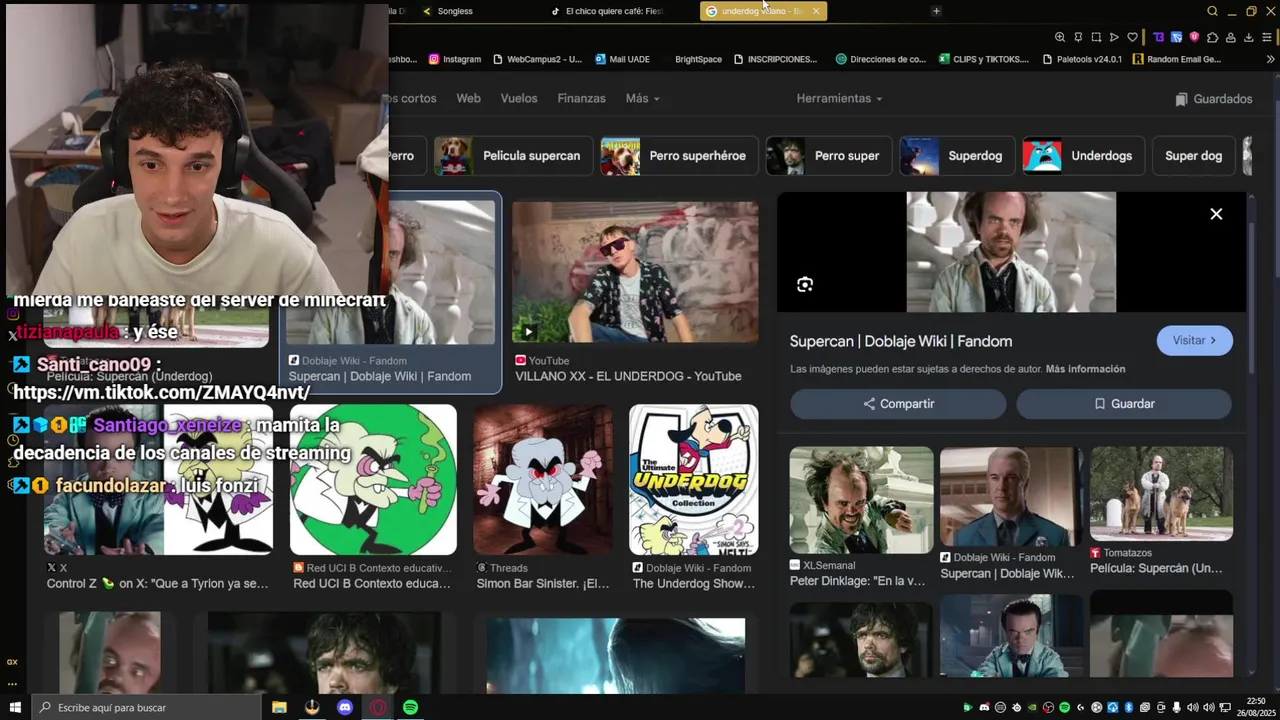Open the Paletools v24.0.1 bookmark

click(x=1082, y=59)
